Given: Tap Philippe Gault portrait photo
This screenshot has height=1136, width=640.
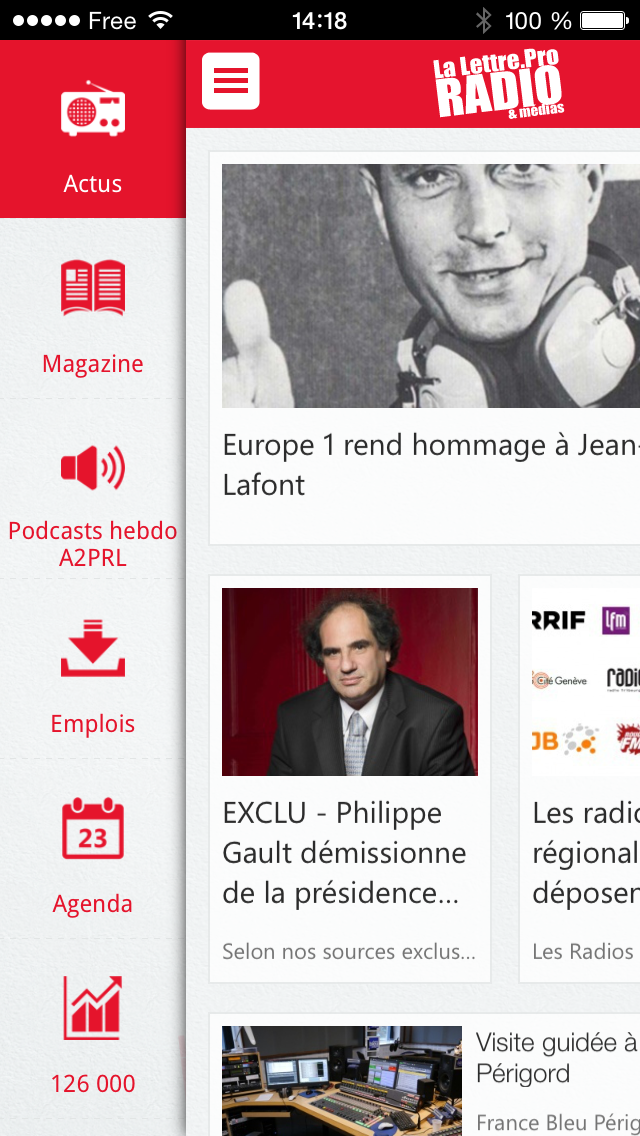Looking at the screenshot, I should click(x=350, y=681).
